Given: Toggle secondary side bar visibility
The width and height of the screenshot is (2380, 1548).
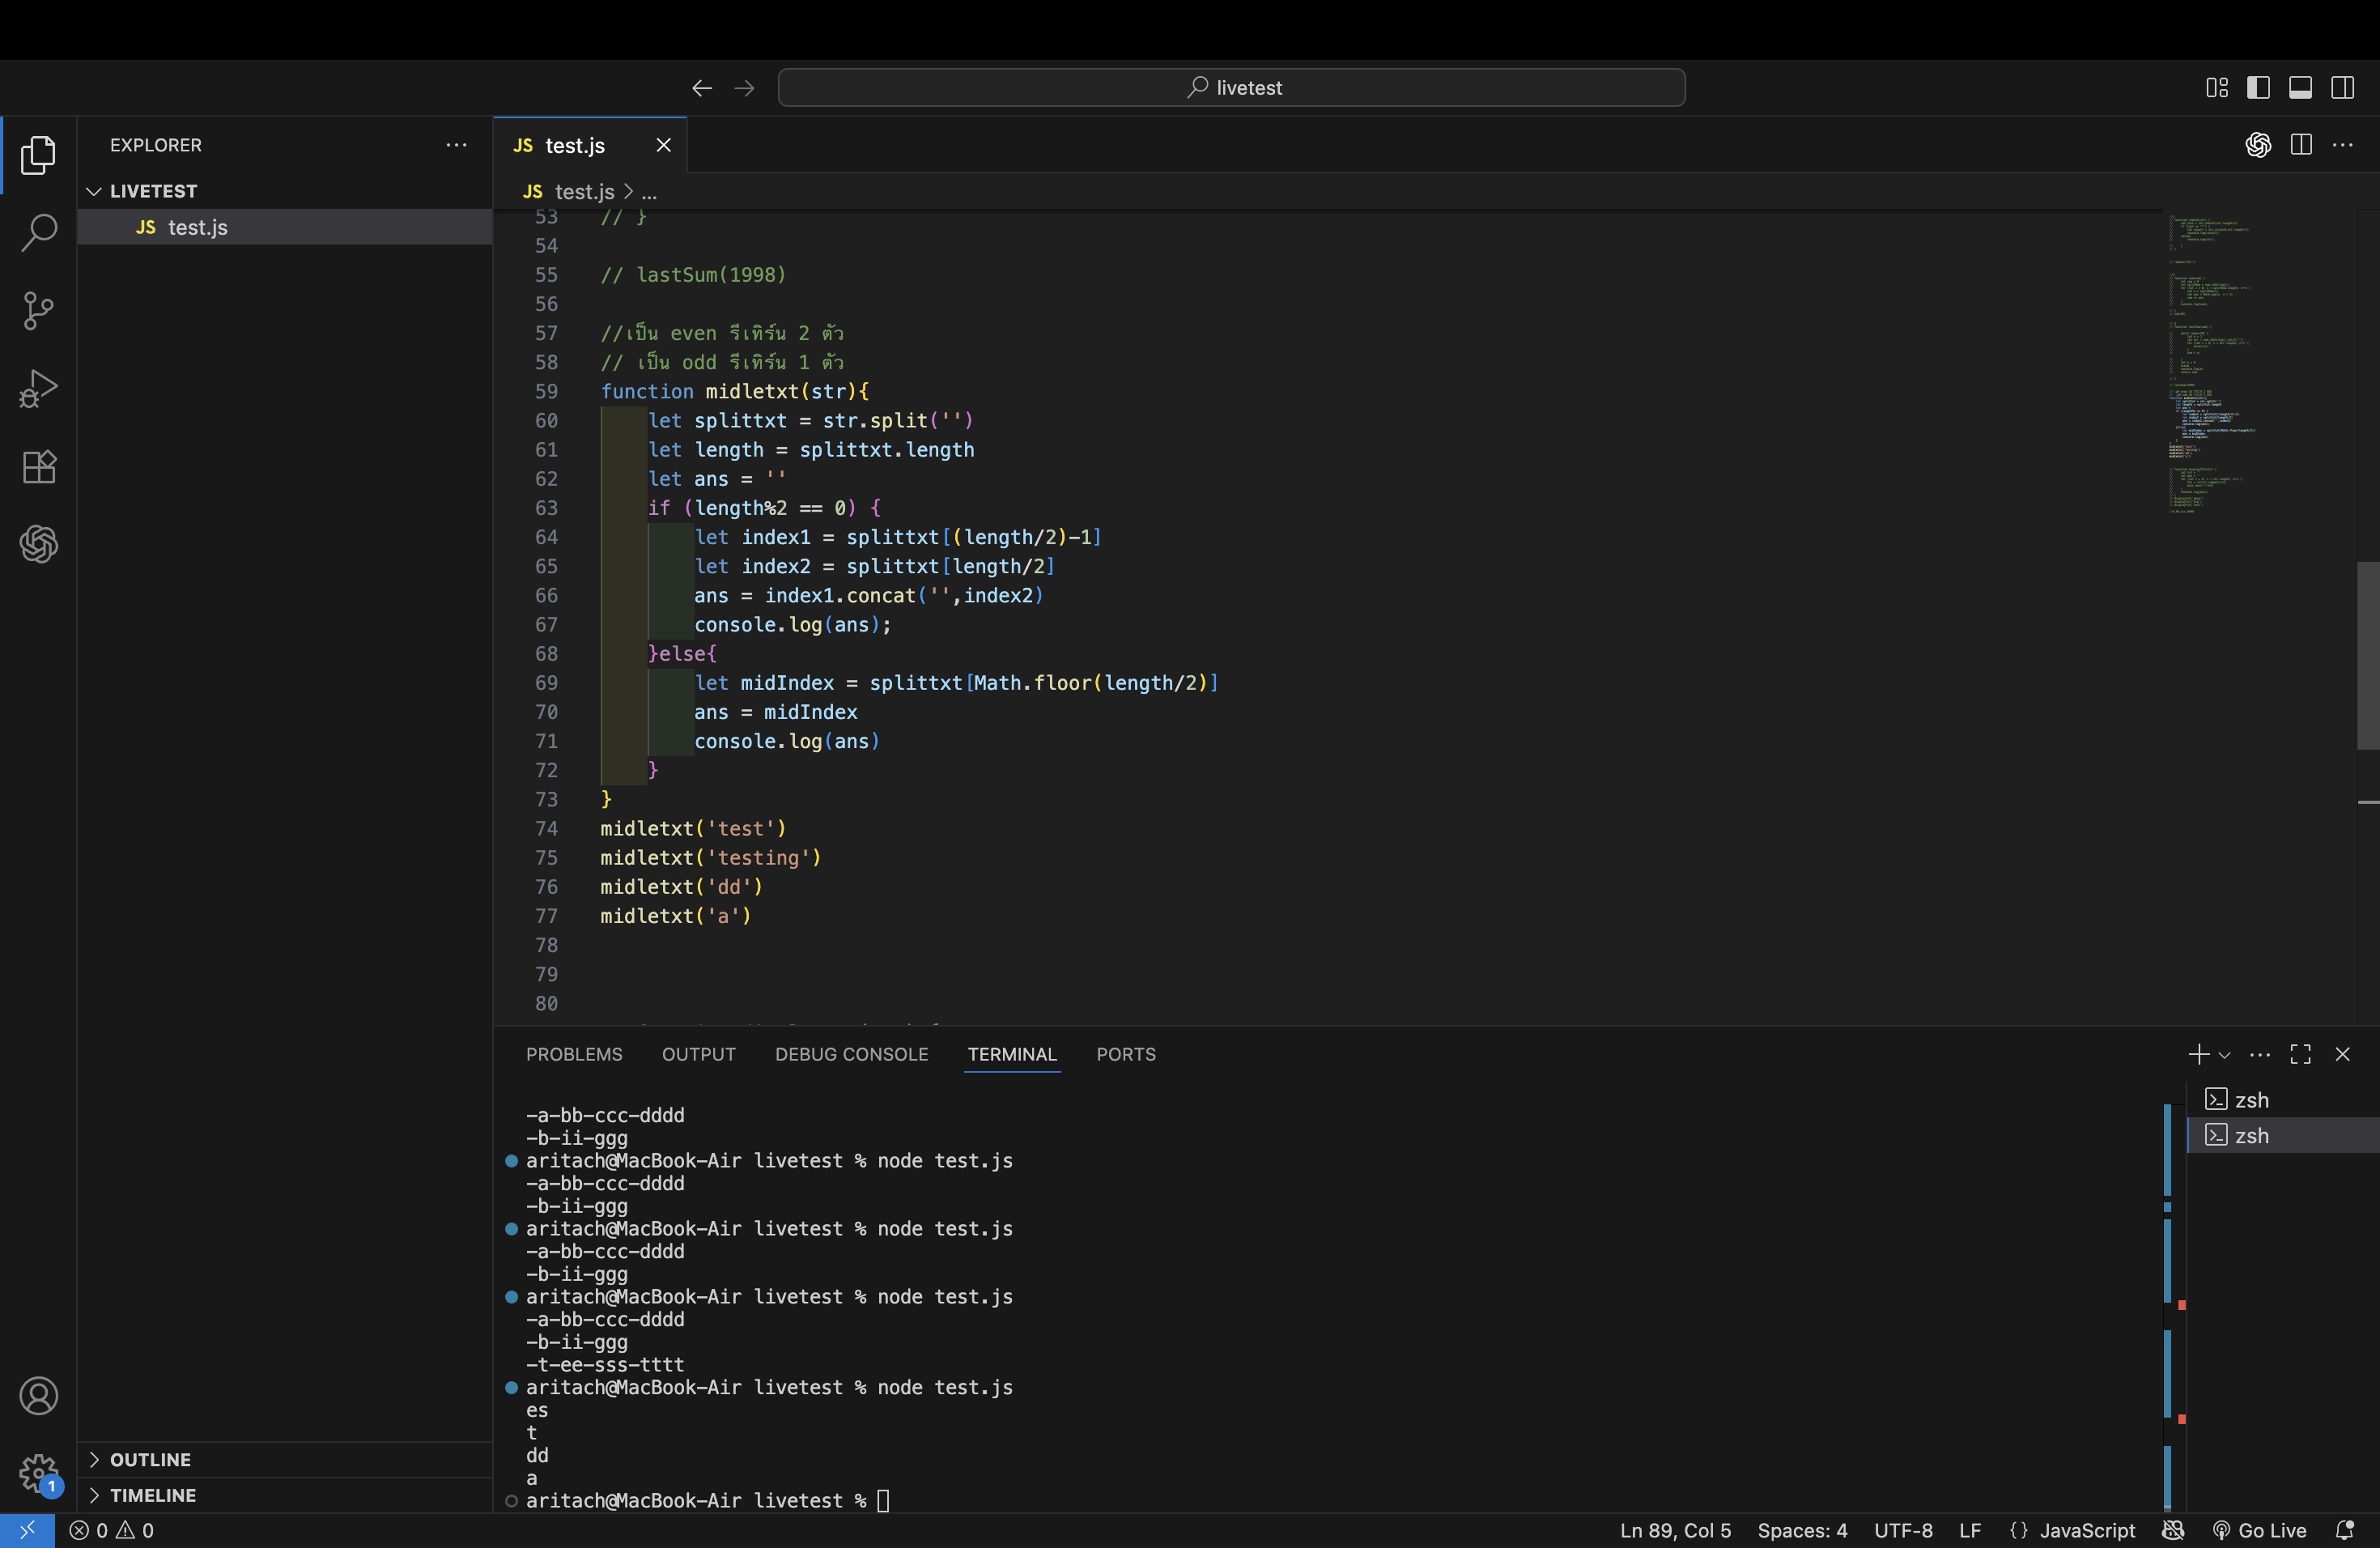Looking at the screenshot, I should coord(2341,88).
